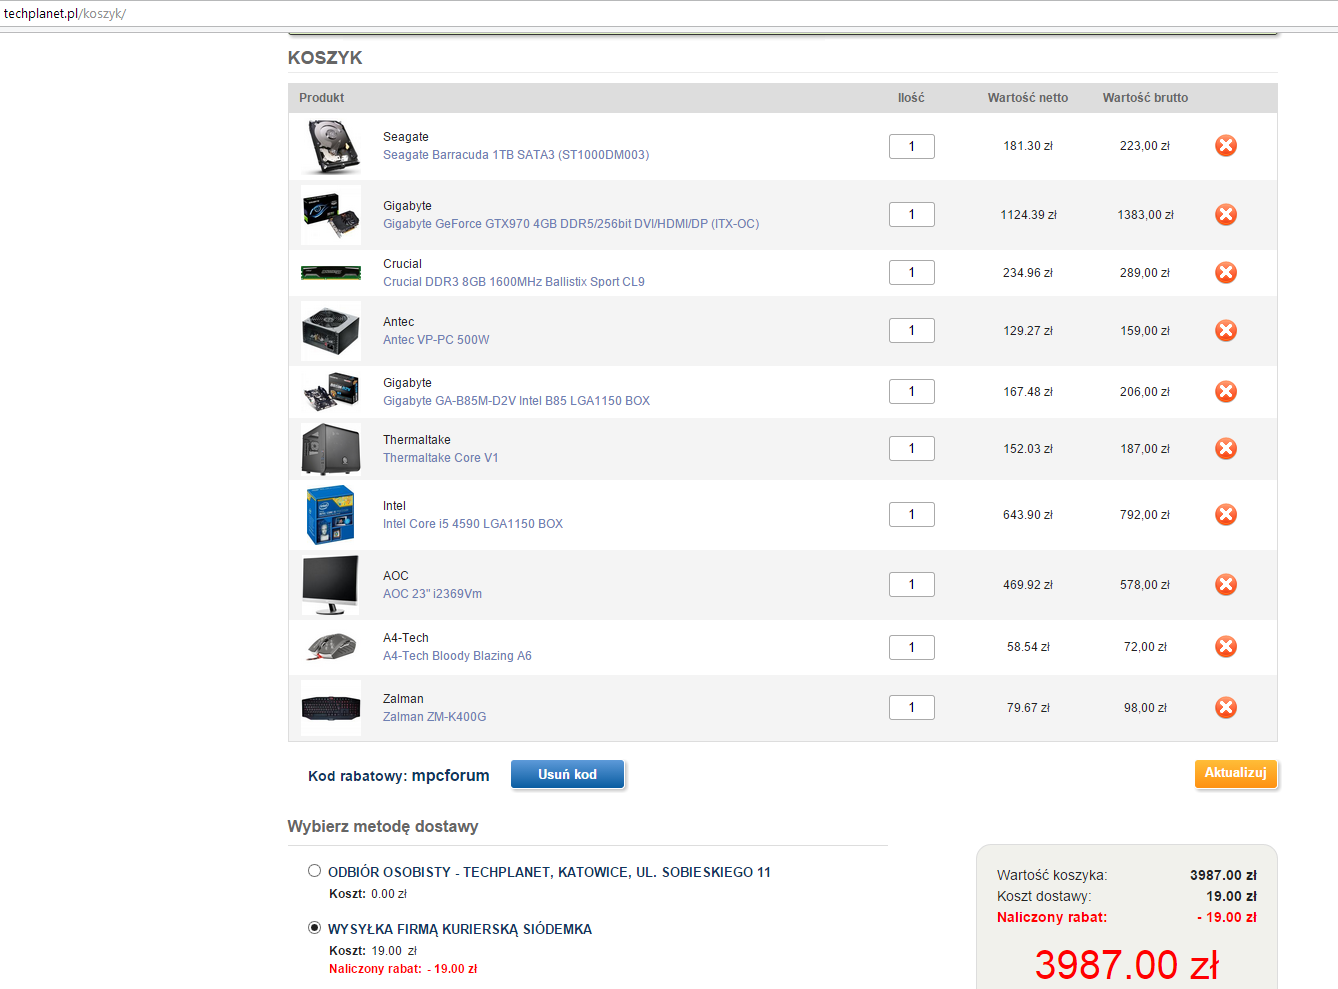The image size is (1338, 989).
Task: Click the Produkt column header
Action: coord(321,98)
